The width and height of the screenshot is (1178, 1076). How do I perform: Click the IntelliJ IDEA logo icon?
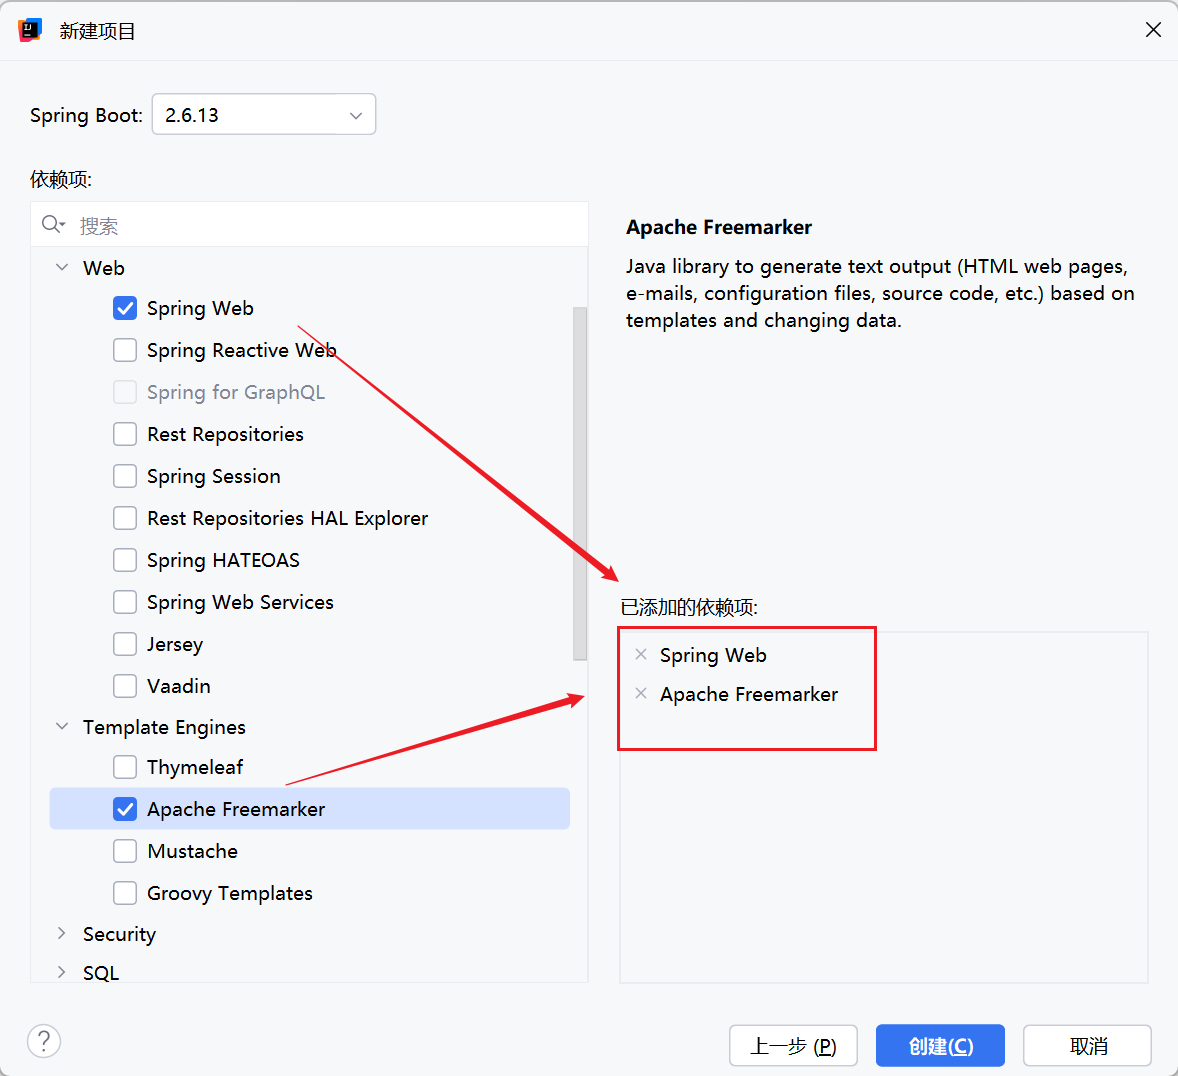coord(30,30)
